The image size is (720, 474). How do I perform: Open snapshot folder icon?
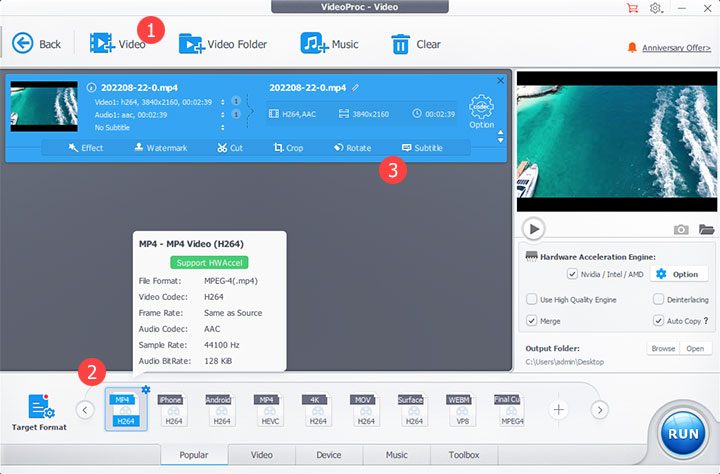pyautogui.click(x=706, y=229)
